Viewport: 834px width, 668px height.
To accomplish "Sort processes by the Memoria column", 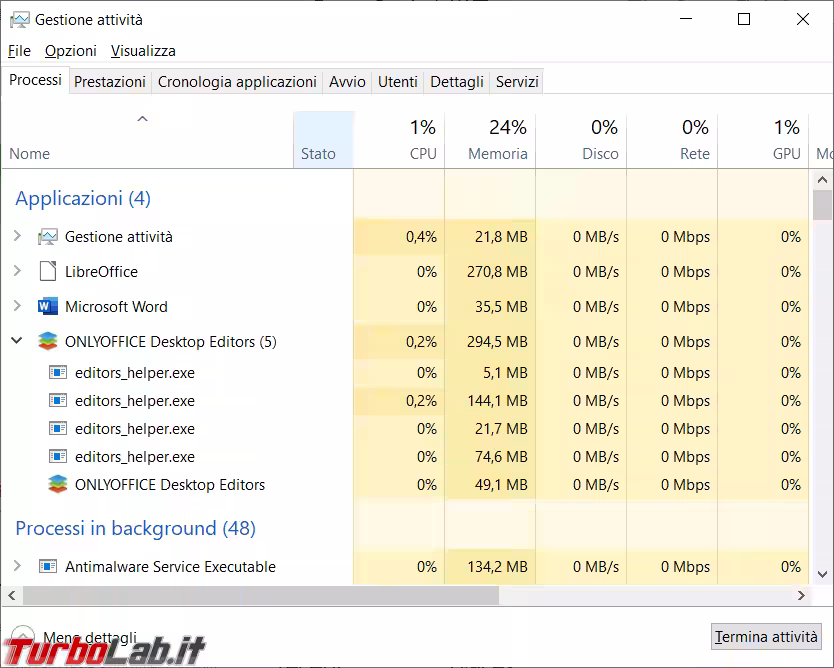I will click(497, 154).
